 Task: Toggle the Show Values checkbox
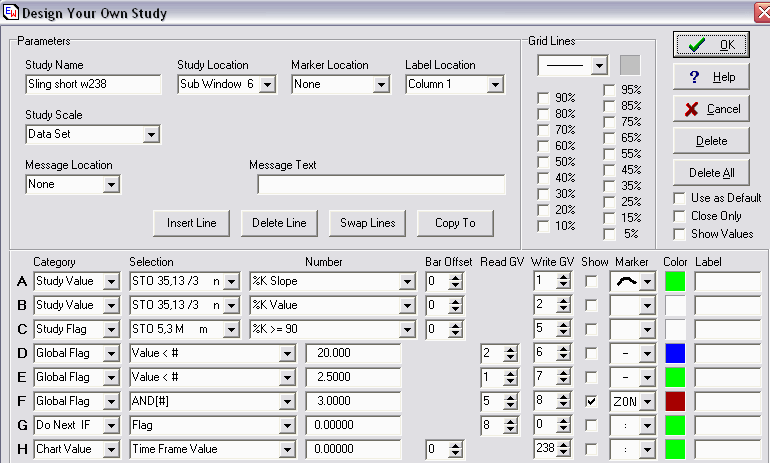pyautogui.click(x=680, y=234)
